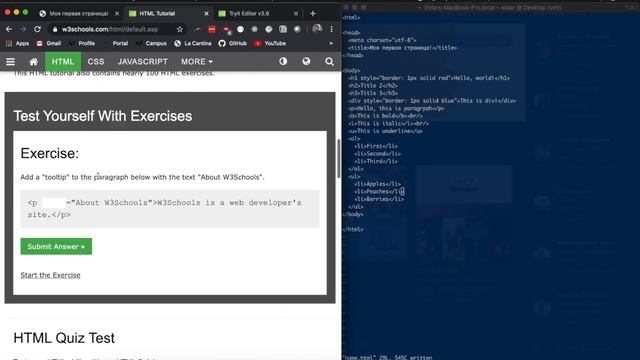Screen dimensions: 640x360
Task: Click Test Yourself With Exercises heading
Action: [x=103, y=116]
